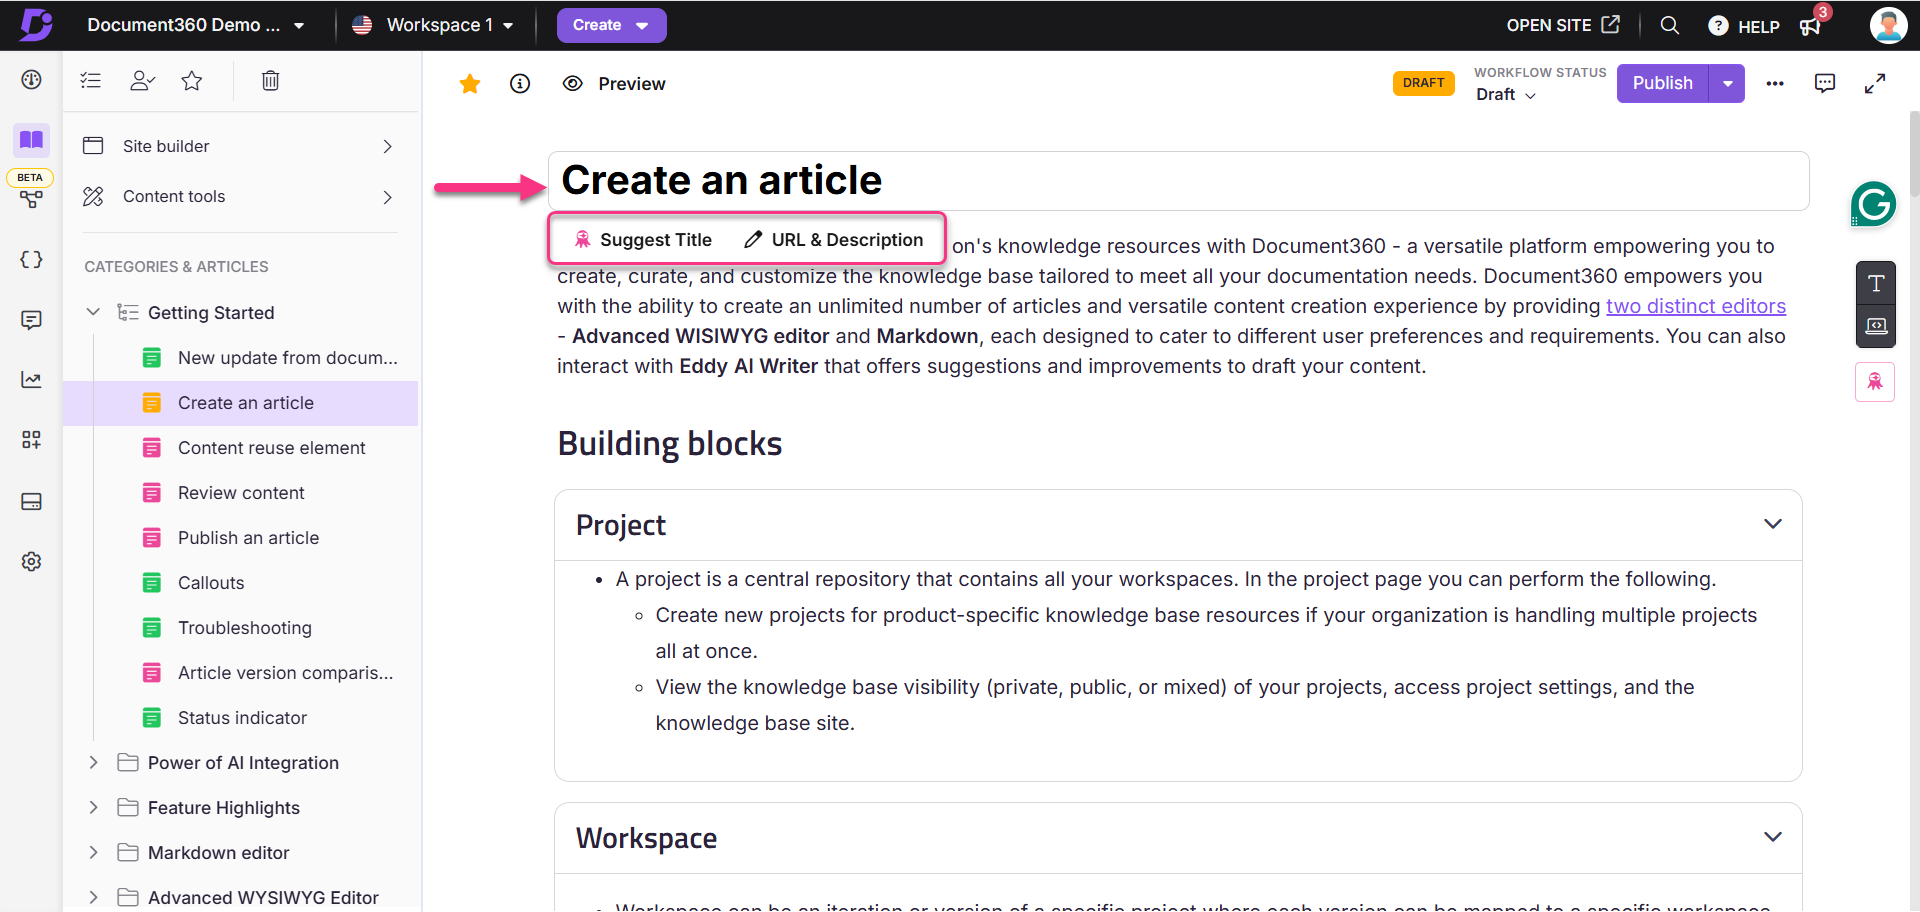Open the Draft workflow status dropdown
The height and width of the screenshot is (912, 1920).
point(1505,94)
